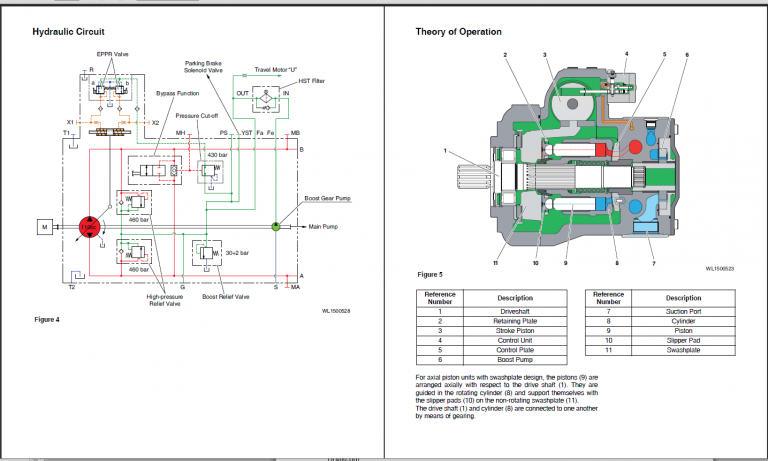The width and height of the screenshot is (768, 461).
Task: Select the EPPR Valve label
Action: 113,54
